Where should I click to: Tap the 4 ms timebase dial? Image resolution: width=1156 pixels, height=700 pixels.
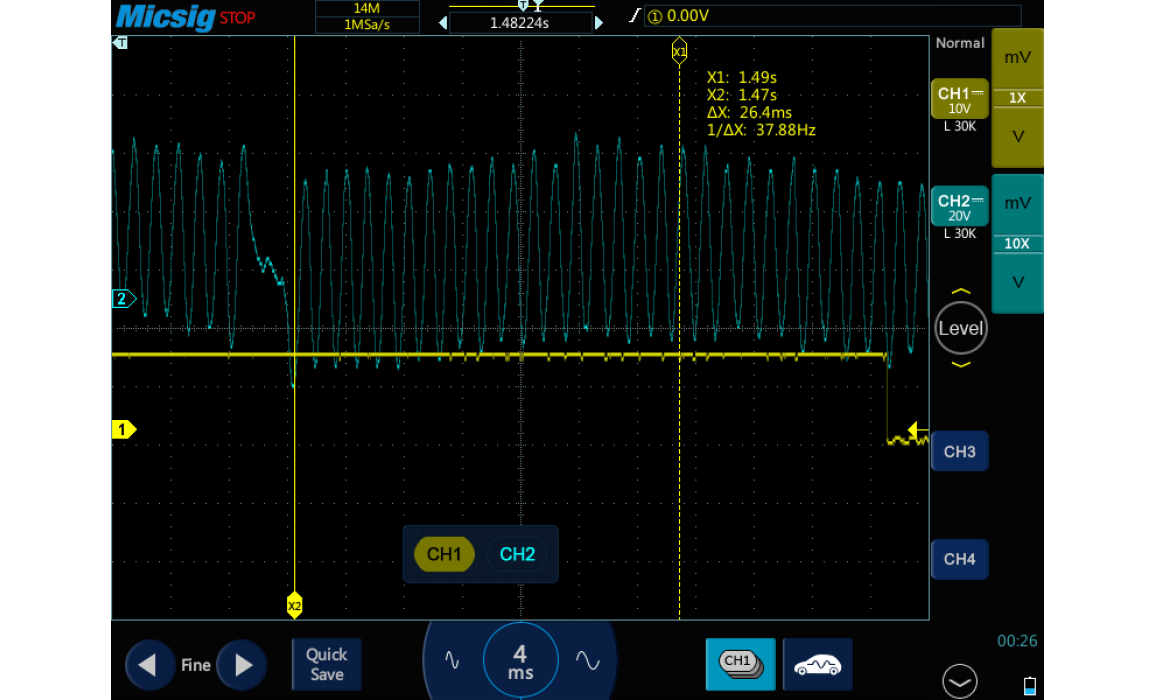pos(520,661)
